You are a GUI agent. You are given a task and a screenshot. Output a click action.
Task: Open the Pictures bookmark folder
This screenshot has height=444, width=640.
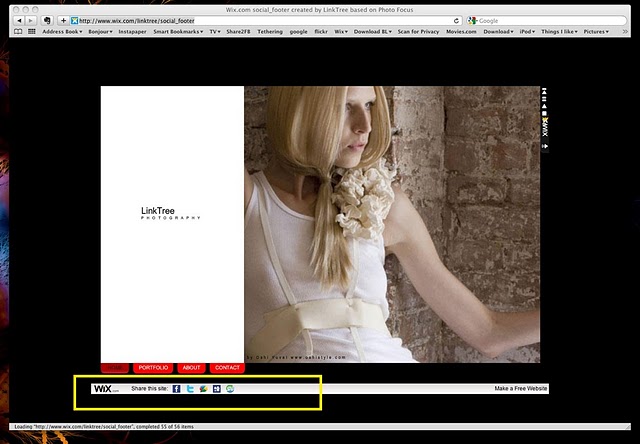point(596,31)
